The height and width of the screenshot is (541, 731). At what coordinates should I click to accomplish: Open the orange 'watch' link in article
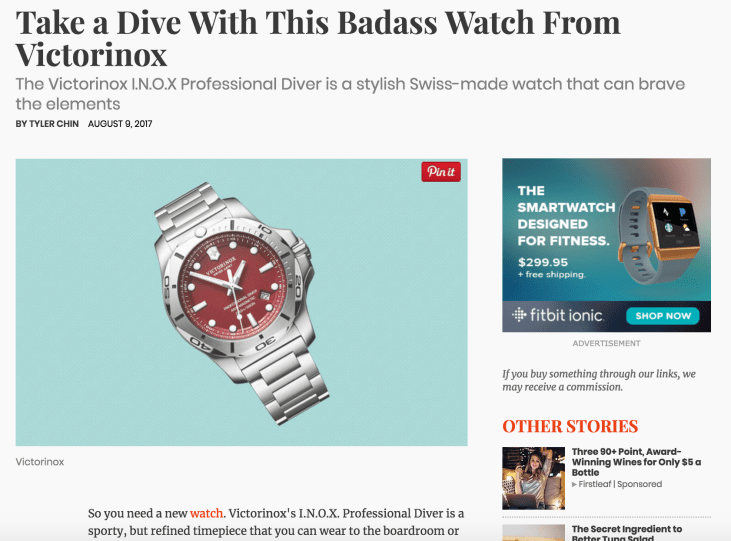pyautogui.click(x=207, y=513)
